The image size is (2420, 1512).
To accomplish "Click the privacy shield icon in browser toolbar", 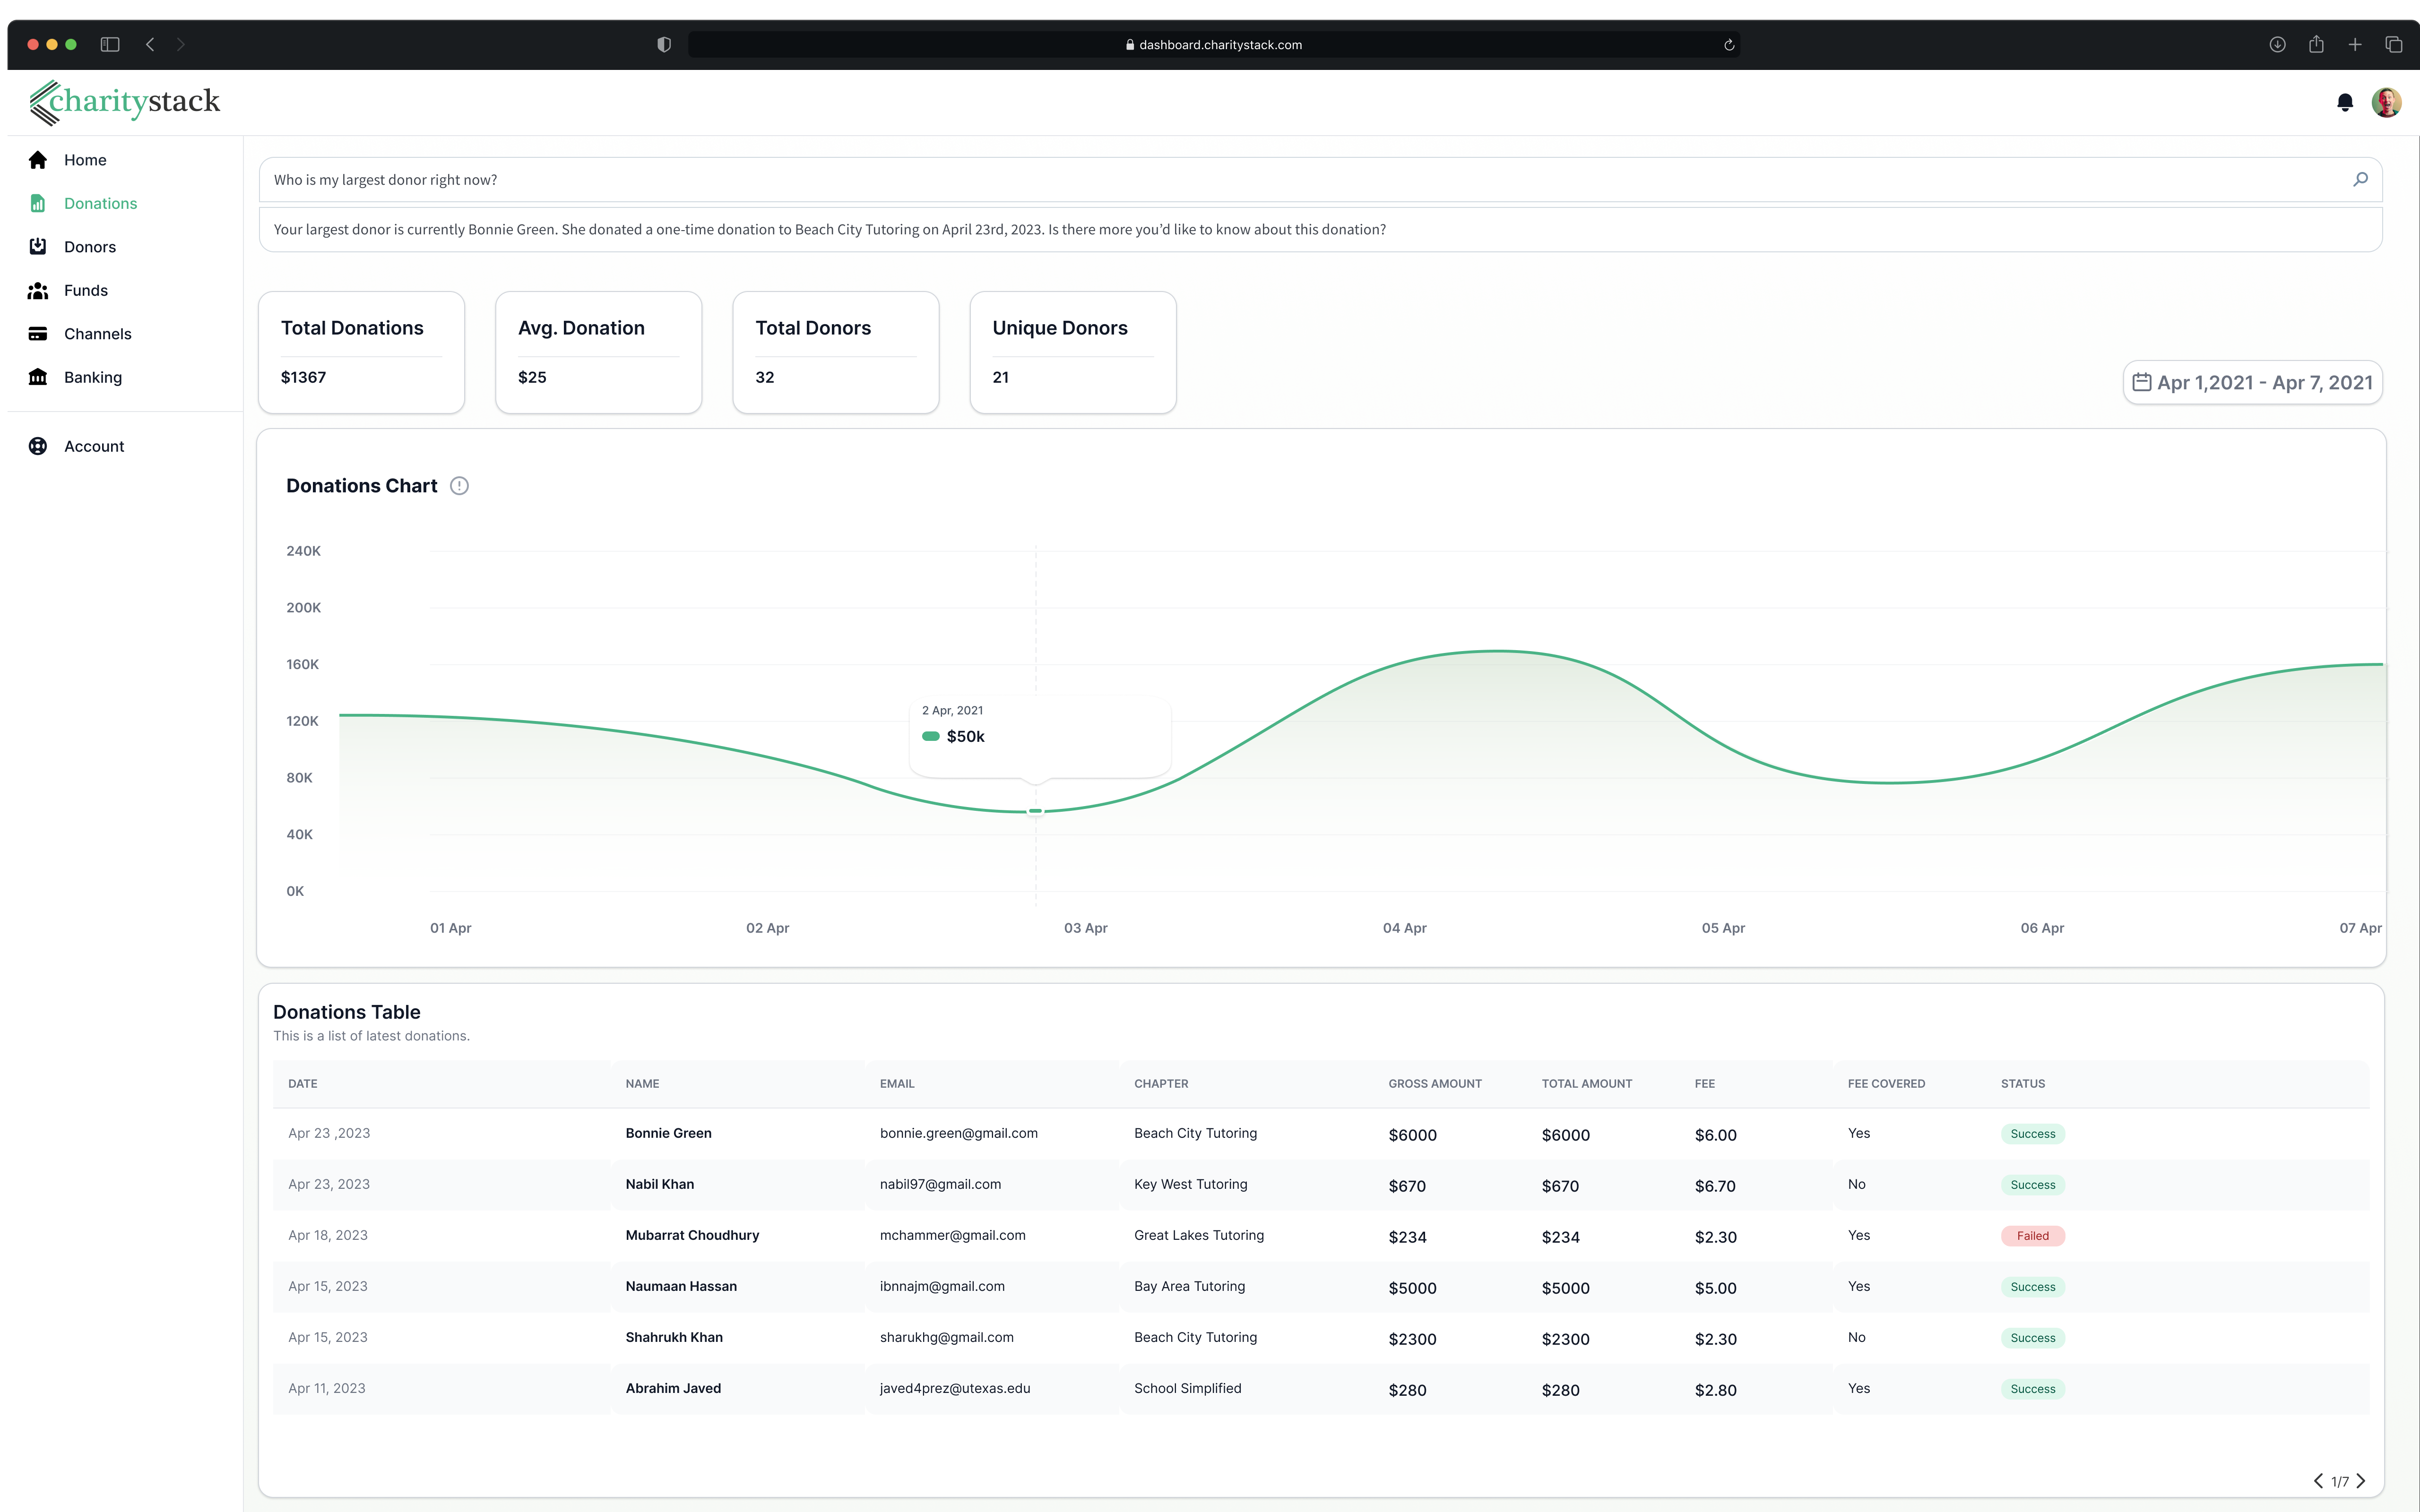I will 664,44.
